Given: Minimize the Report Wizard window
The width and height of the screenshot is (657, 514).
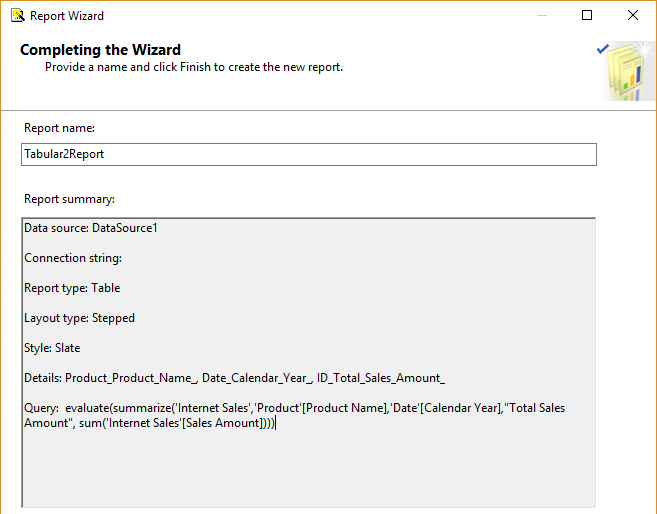Looking at the screenshot, I should coord(541,16).
